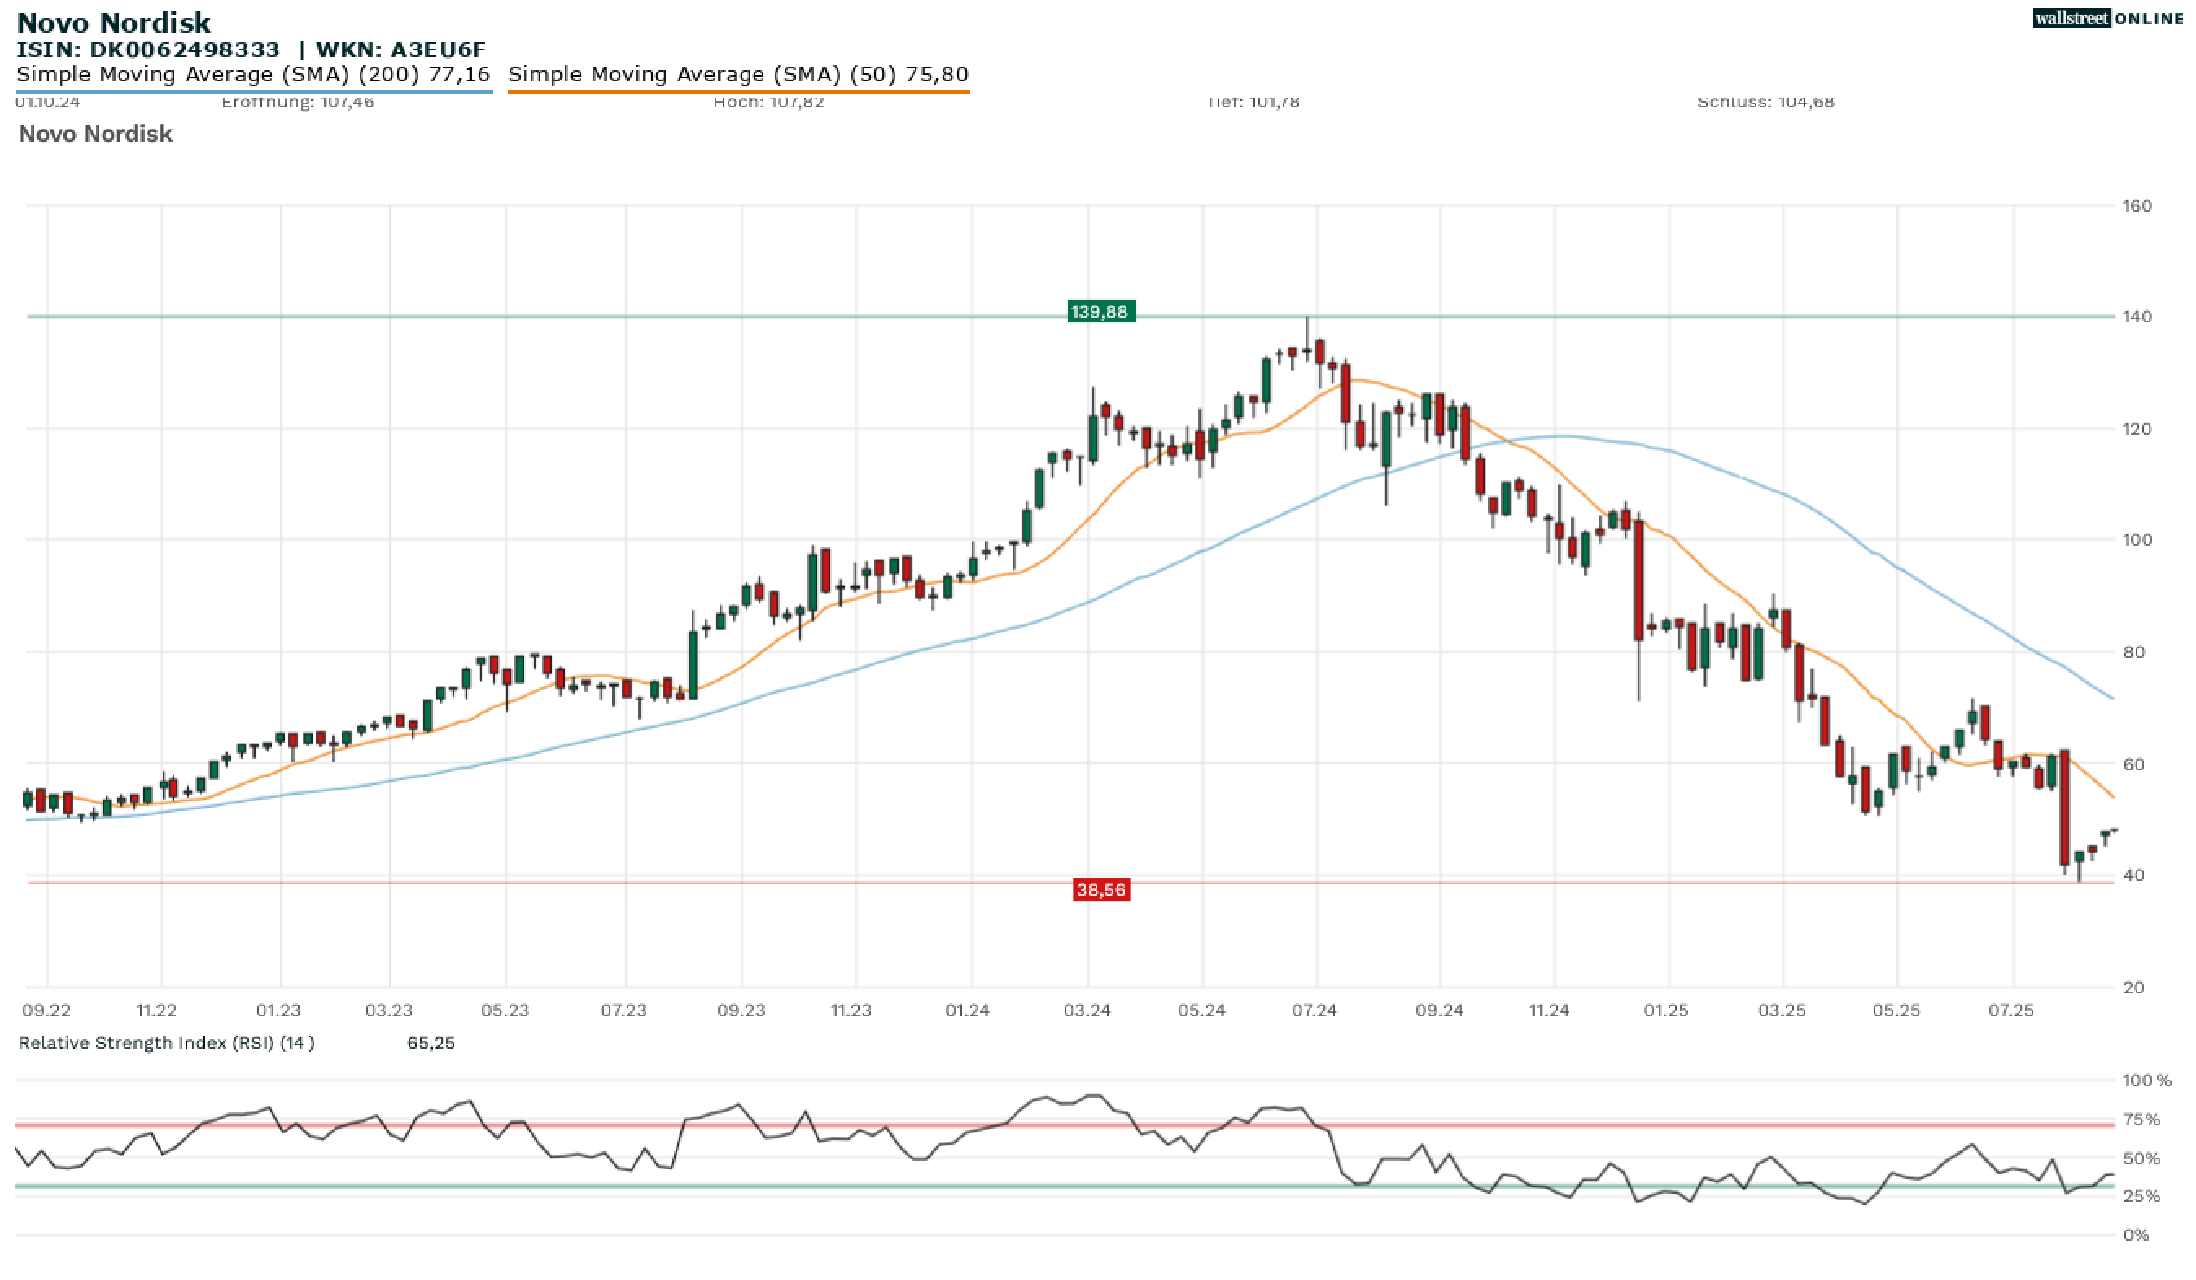This screenshot has width=2196, height=1280.
Task: Click the 07.25 date axis label
Action: [x=2011, y=1010]
